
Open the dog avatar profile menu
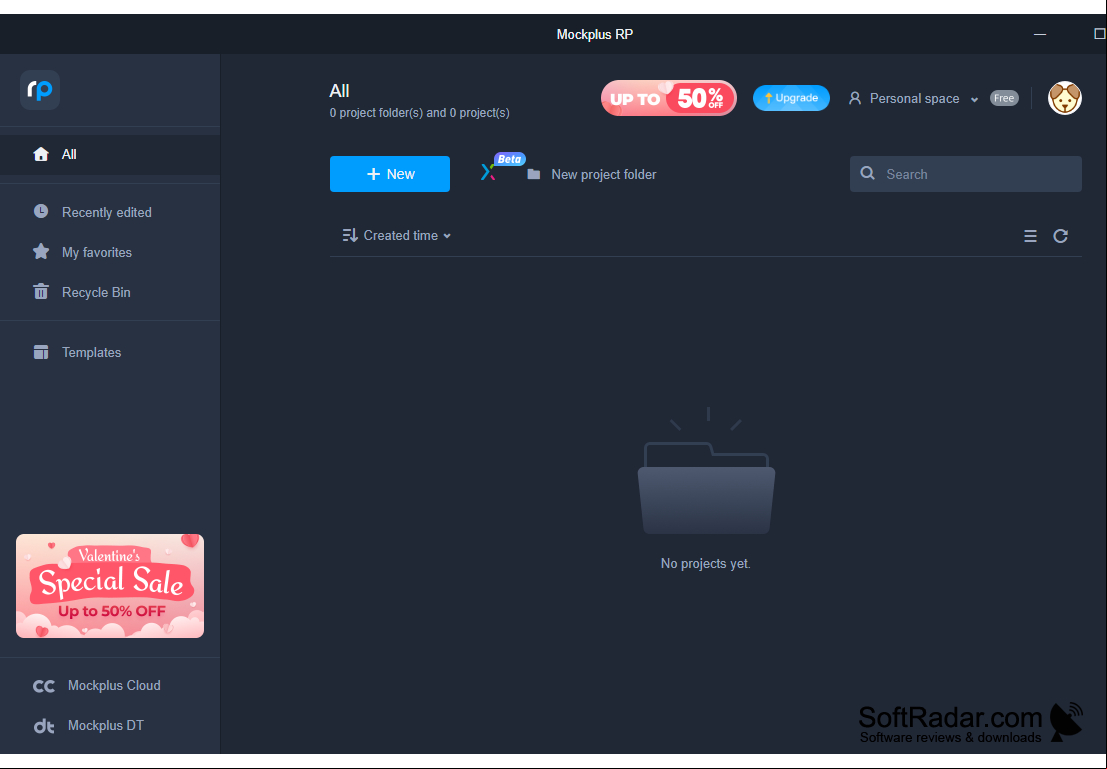click(x=1065, y=98)
